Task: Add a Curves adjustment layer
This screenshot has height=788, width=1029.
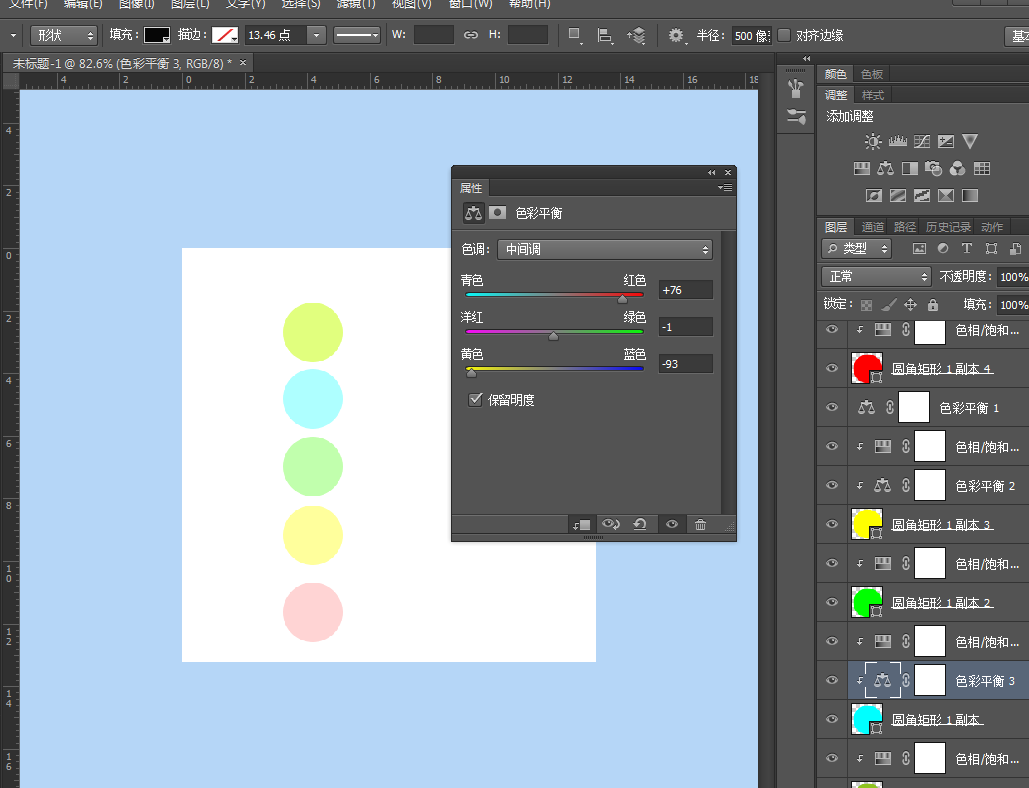Action: click(921, 142)
